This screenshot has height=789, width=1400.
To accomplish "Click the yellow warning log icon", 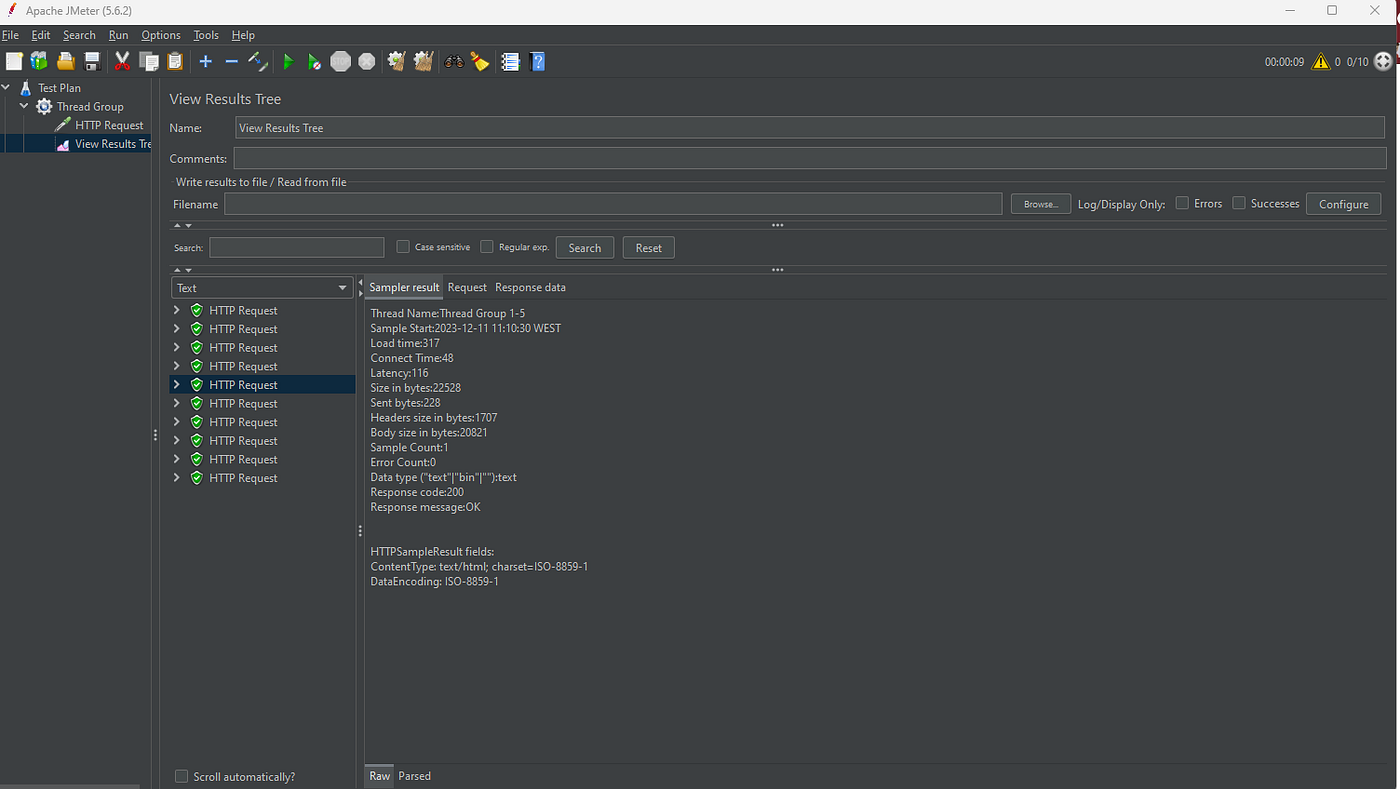I will click(x=1321, y=62).
